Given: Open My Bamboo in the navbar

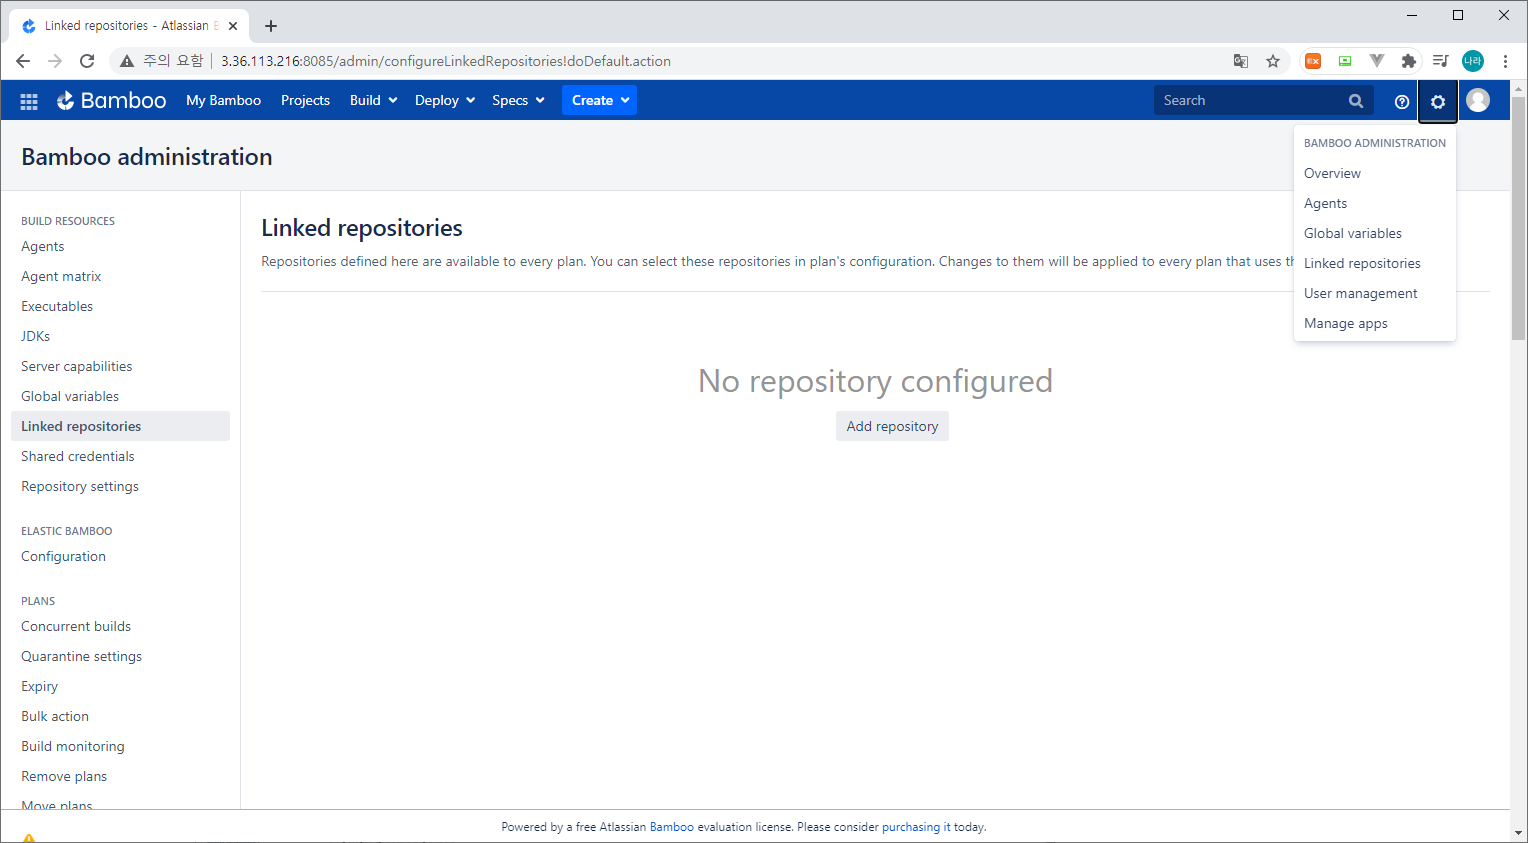Looking at the screenshot, I should click(223, 100).
